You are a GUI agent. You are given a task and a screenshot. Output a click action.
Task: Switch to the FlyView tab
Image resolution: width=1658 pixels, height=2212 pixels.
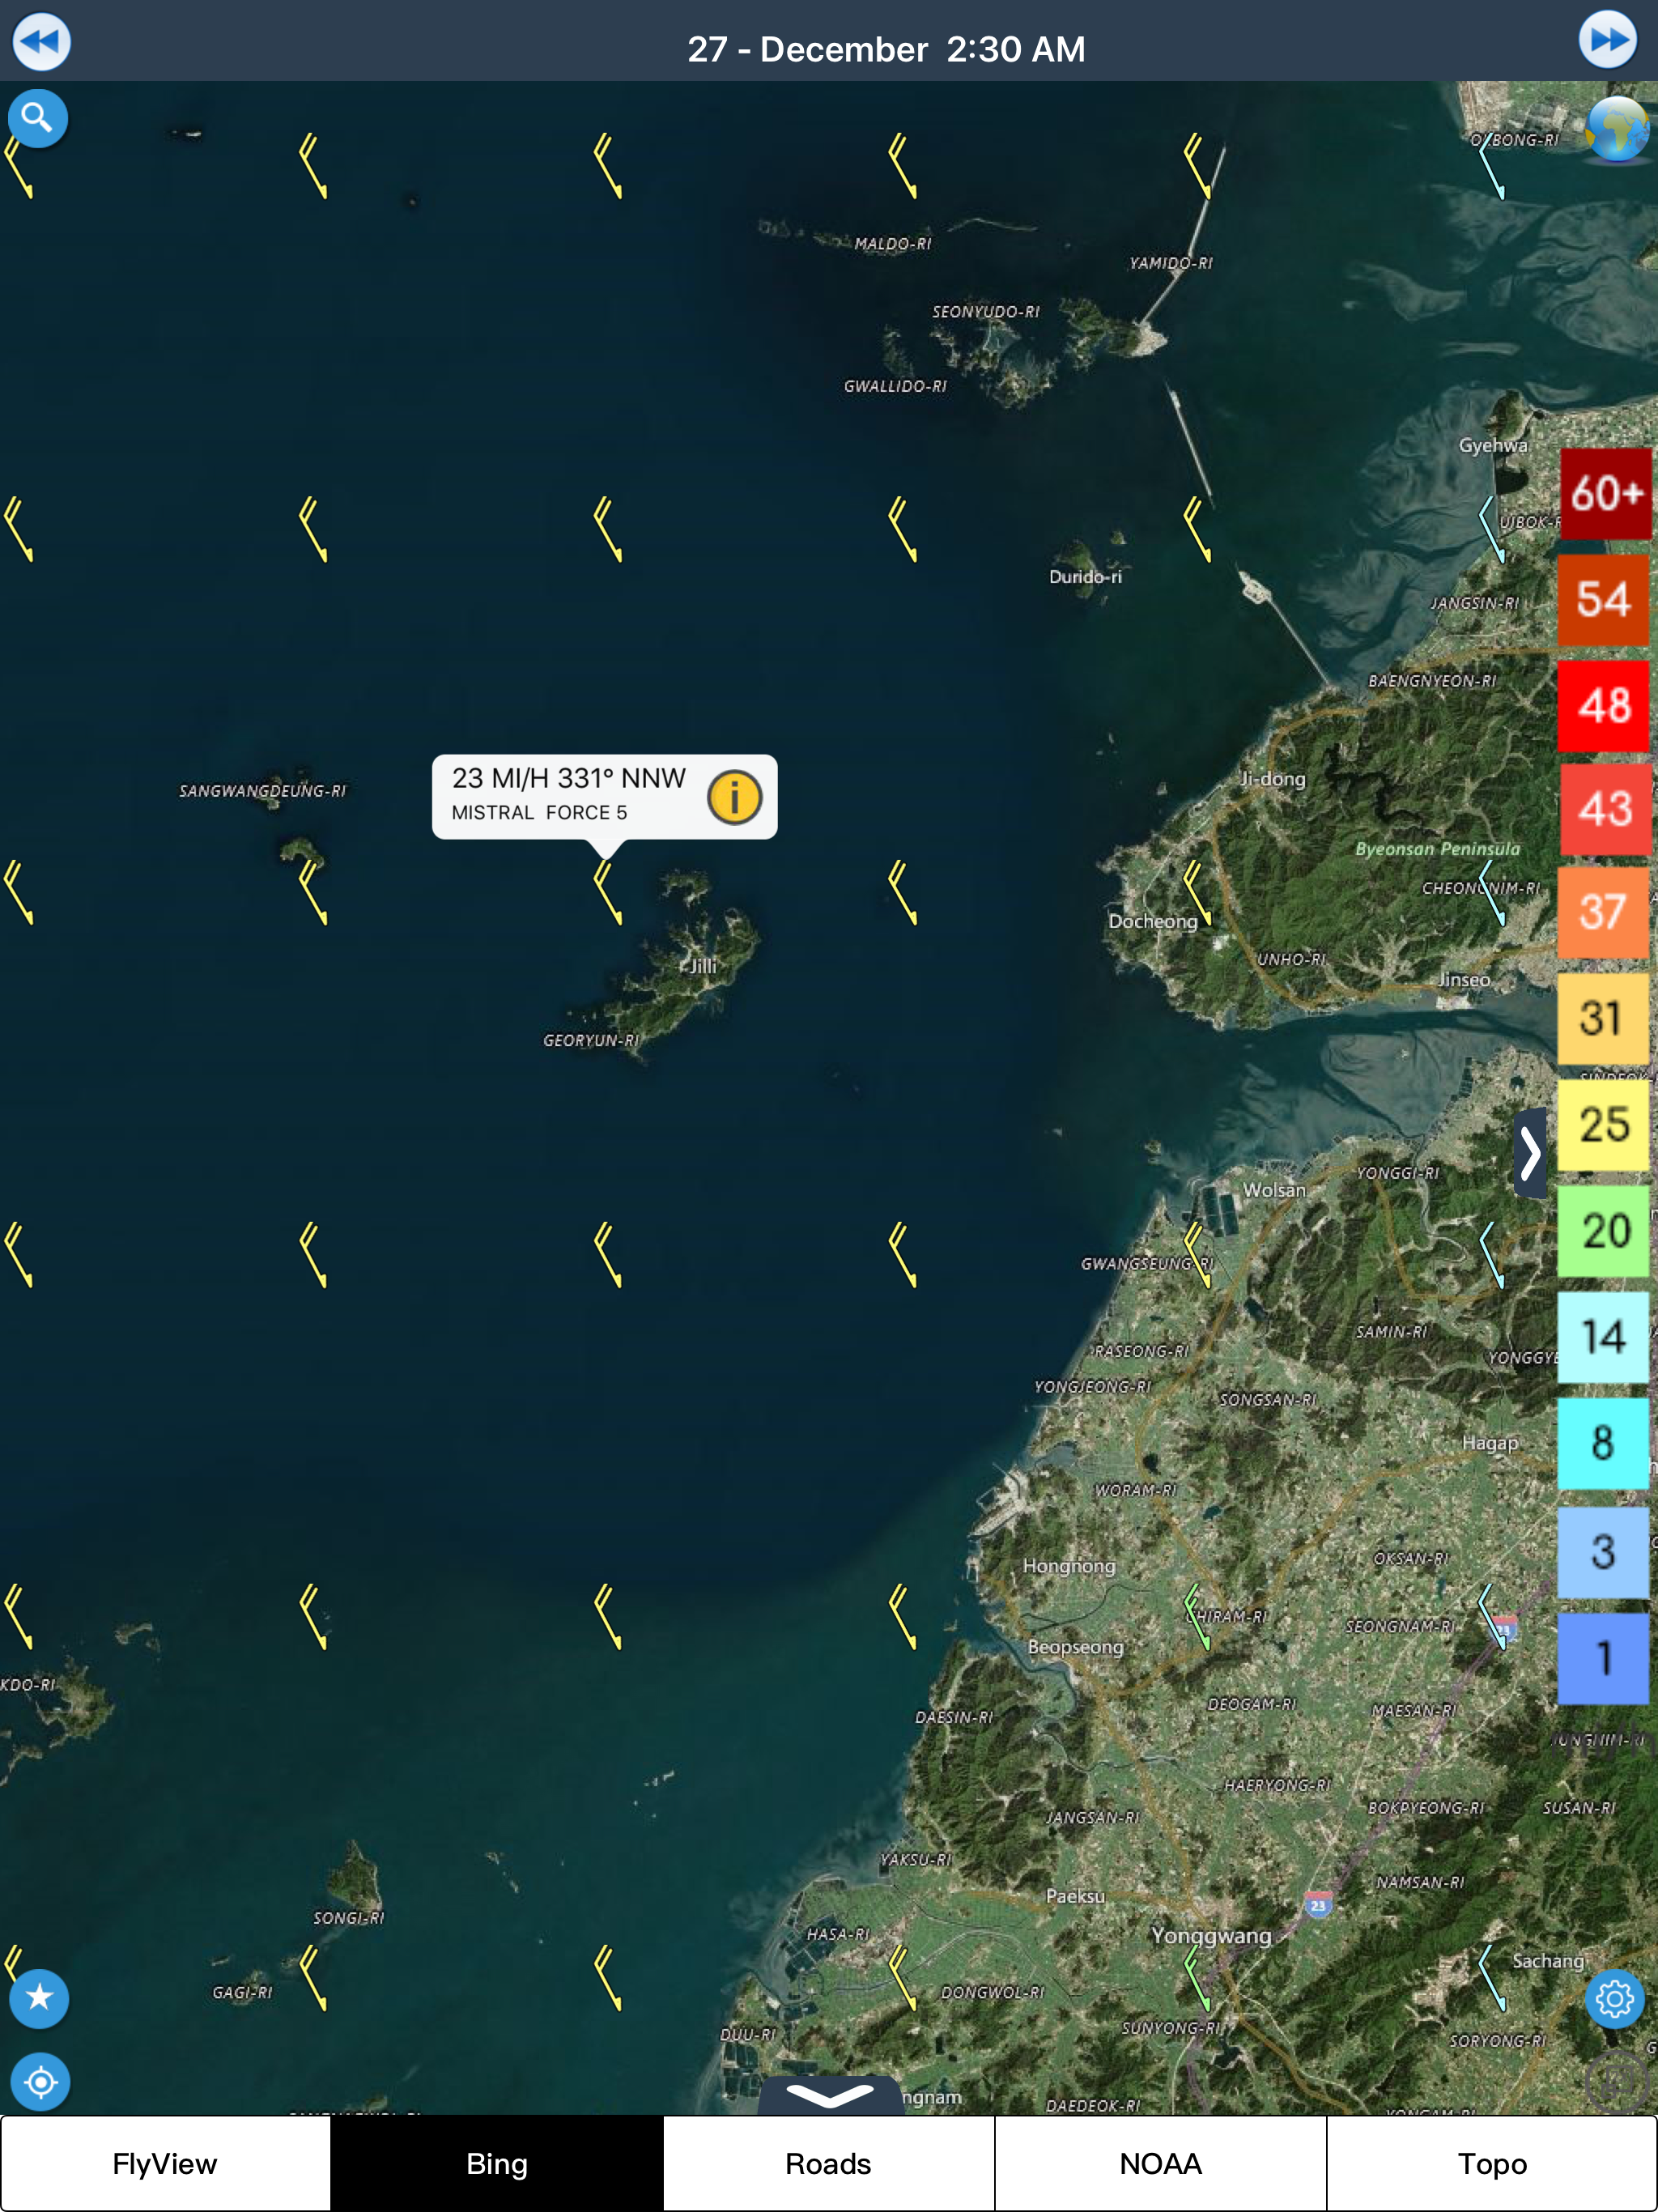tap(165, 2163)
